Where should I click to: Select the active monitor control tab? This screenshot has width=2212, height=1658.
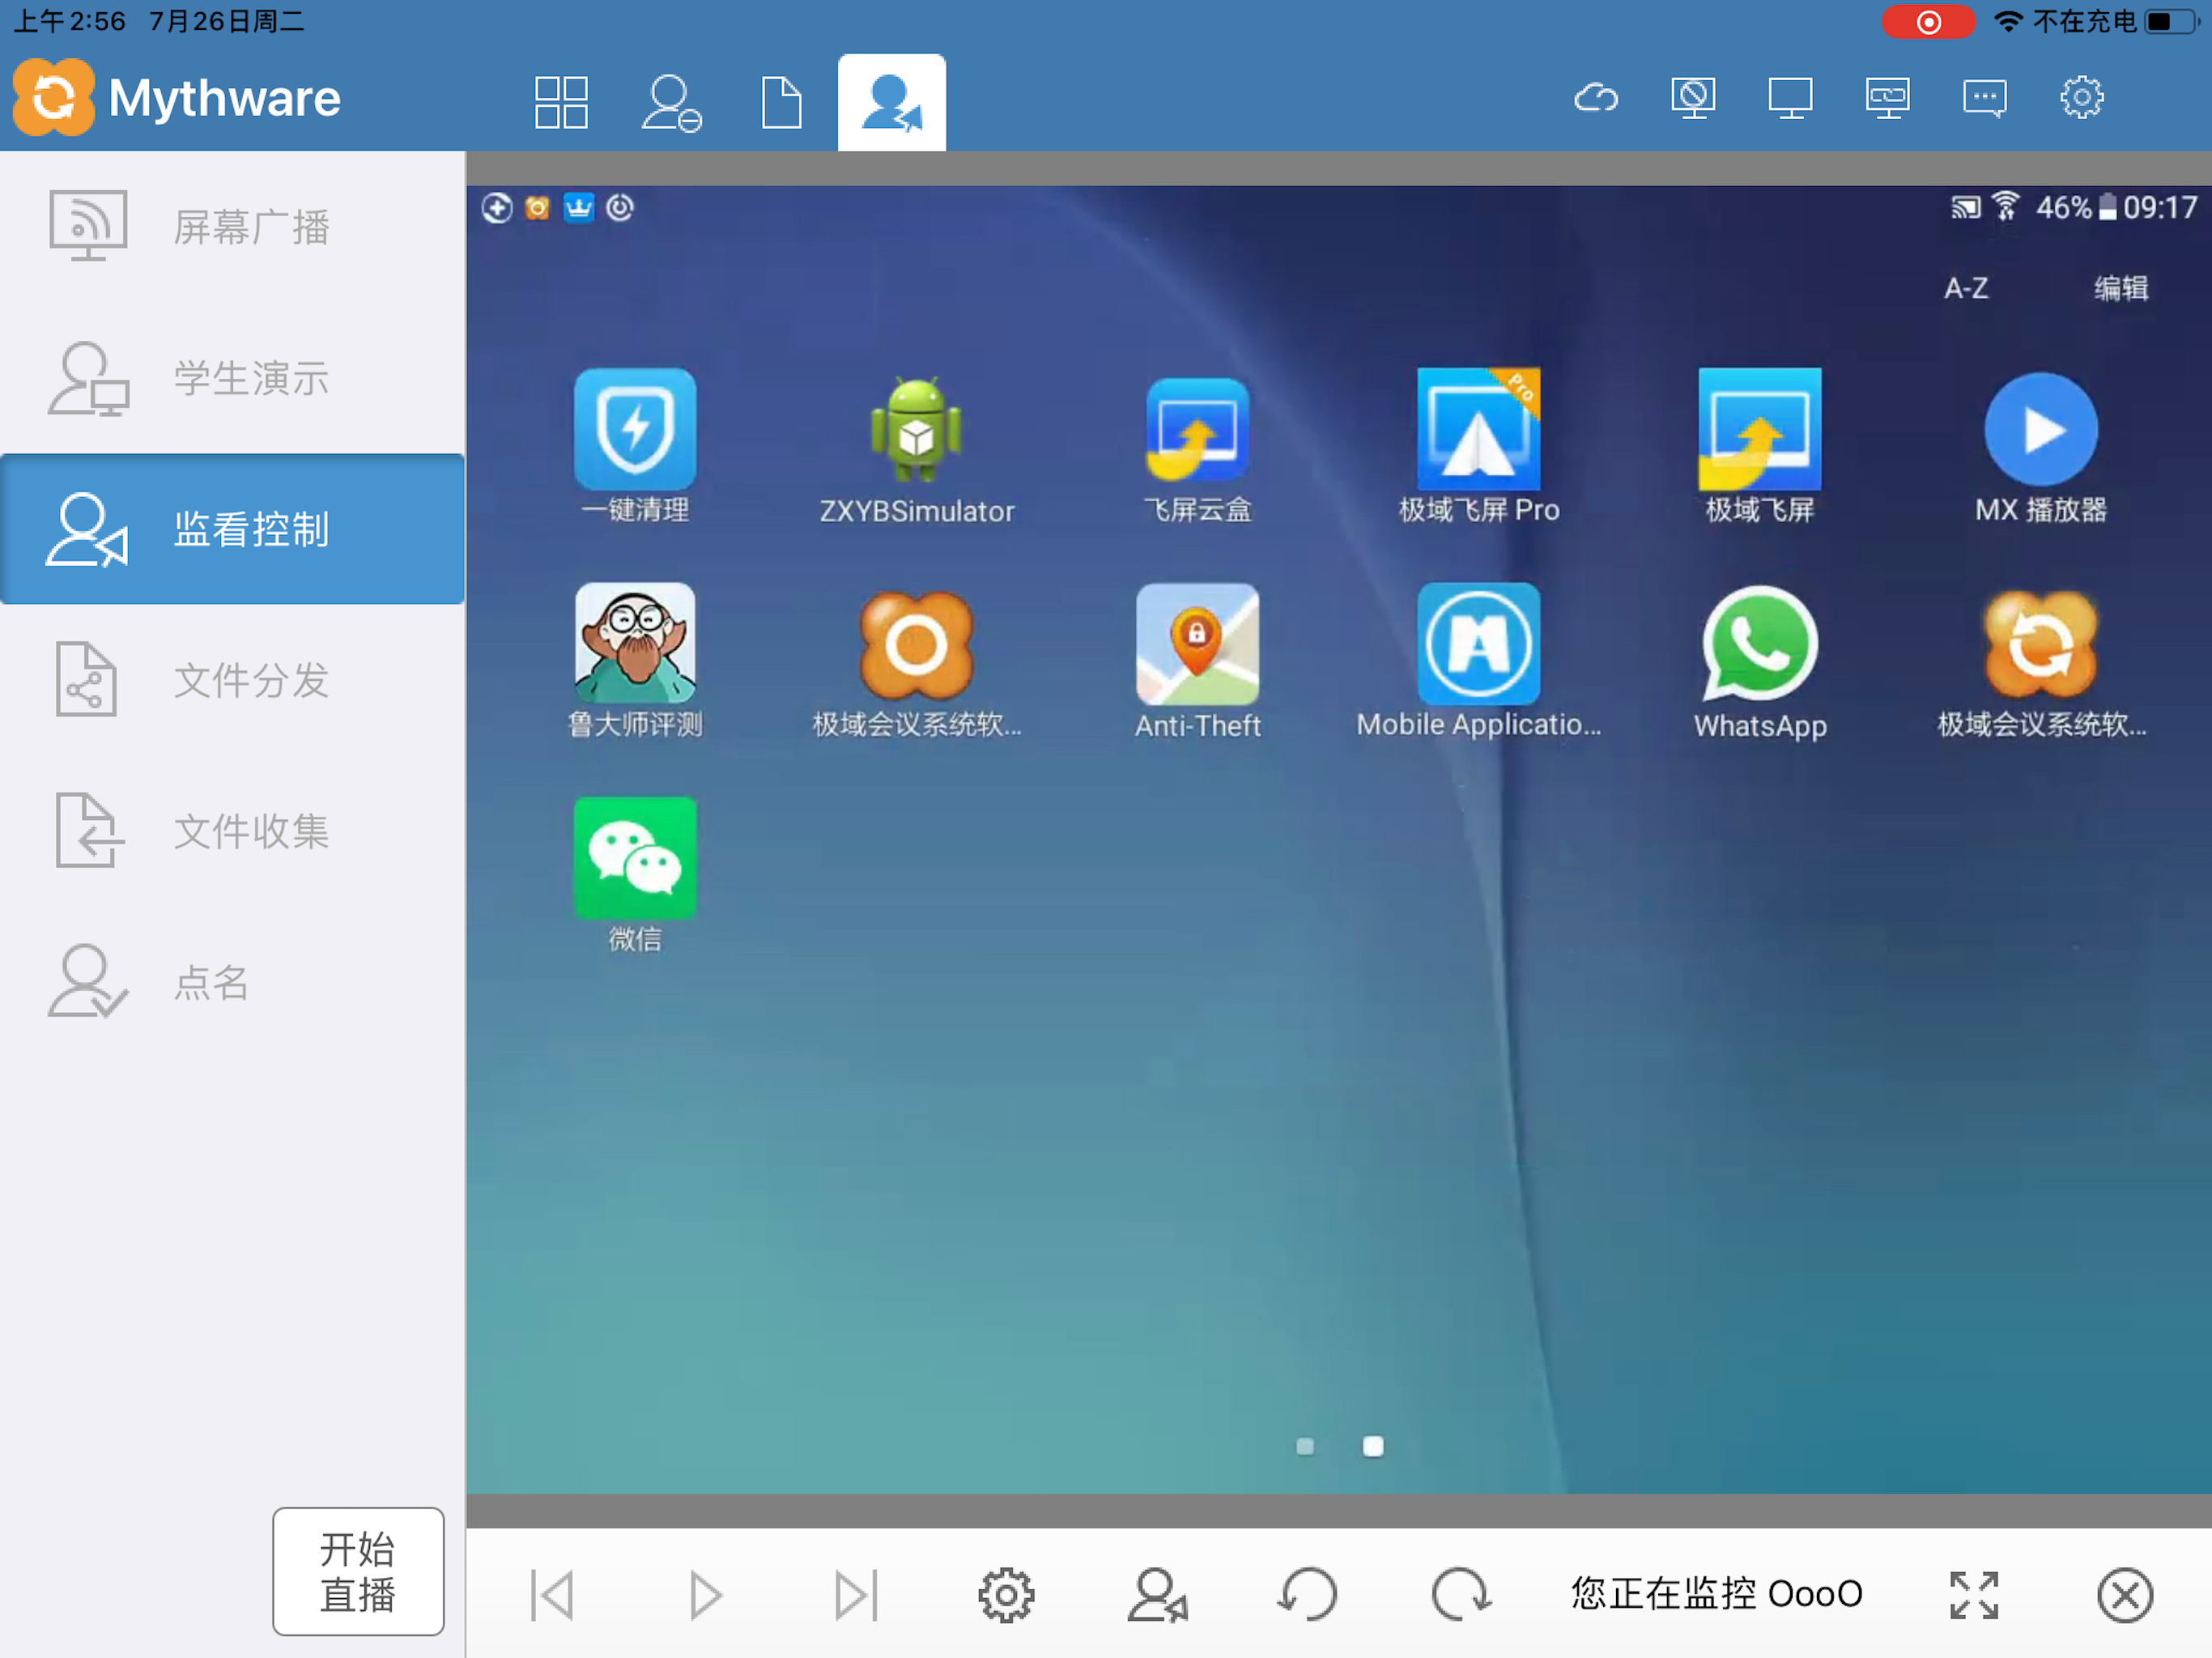(891, 102)
